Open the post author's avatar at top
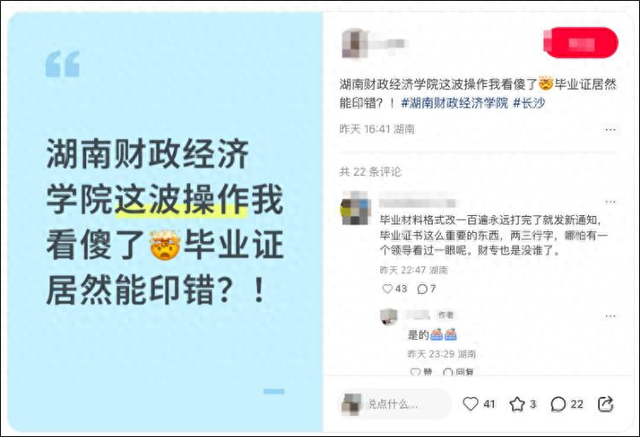This screenshot has width=640, height=437. pos(354,43)
